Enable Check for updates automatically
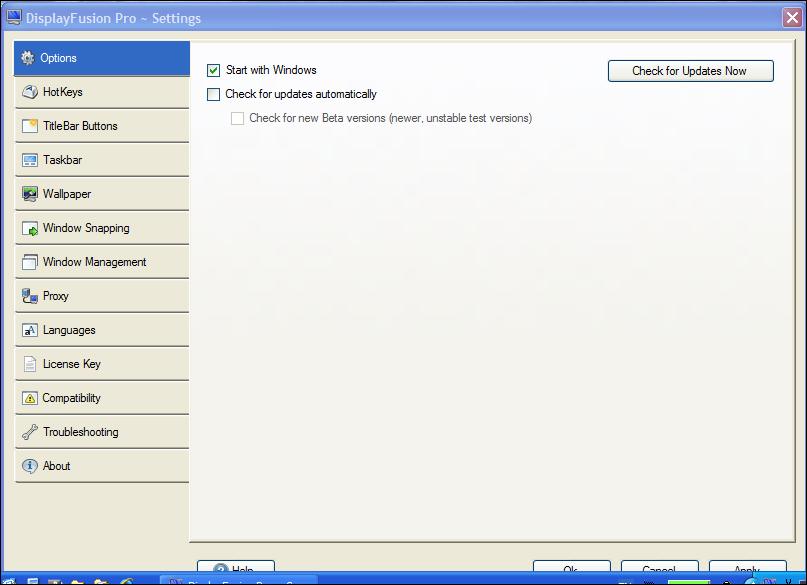Screen dimensions: 807x585 213,95
